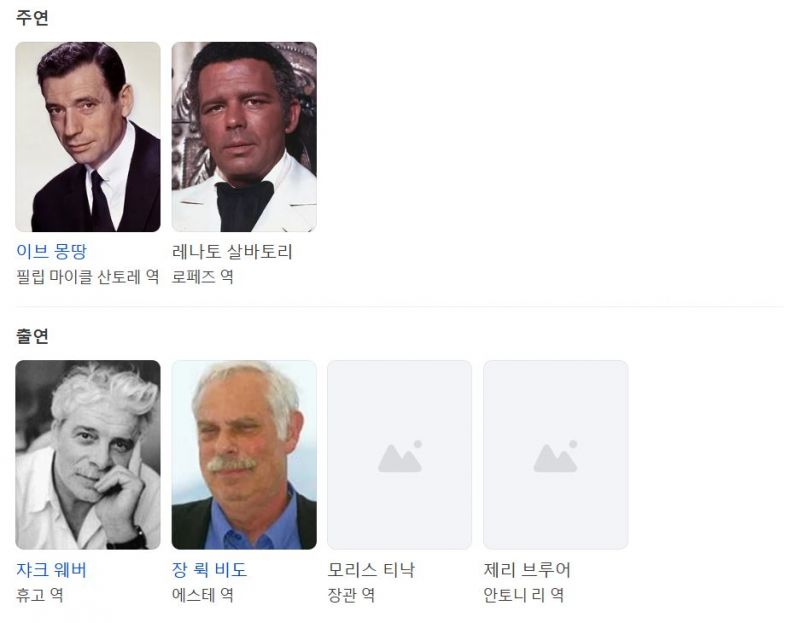Click the 장 뤽 비도 portrait thumbnail
800x623 pixels.
[x=244, y=455]
